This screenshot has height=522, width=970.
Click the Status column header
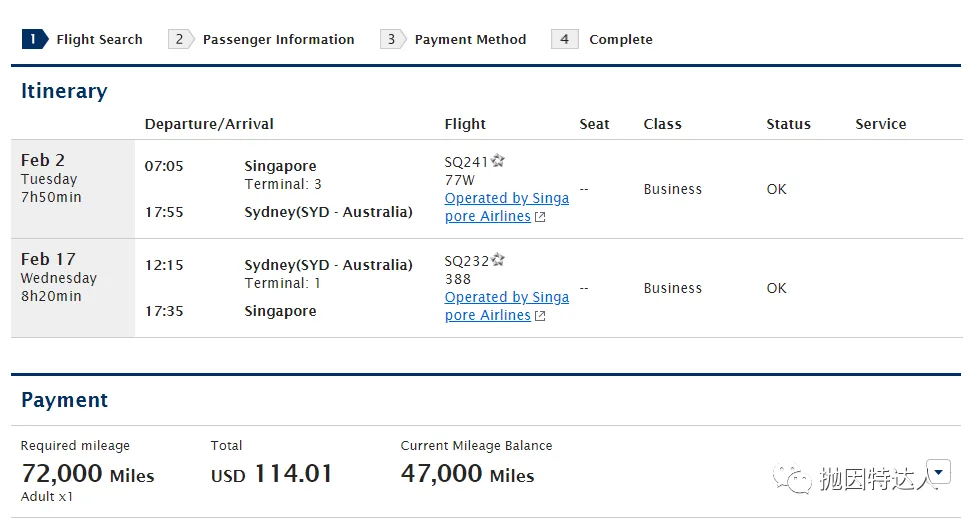(788, 124)
